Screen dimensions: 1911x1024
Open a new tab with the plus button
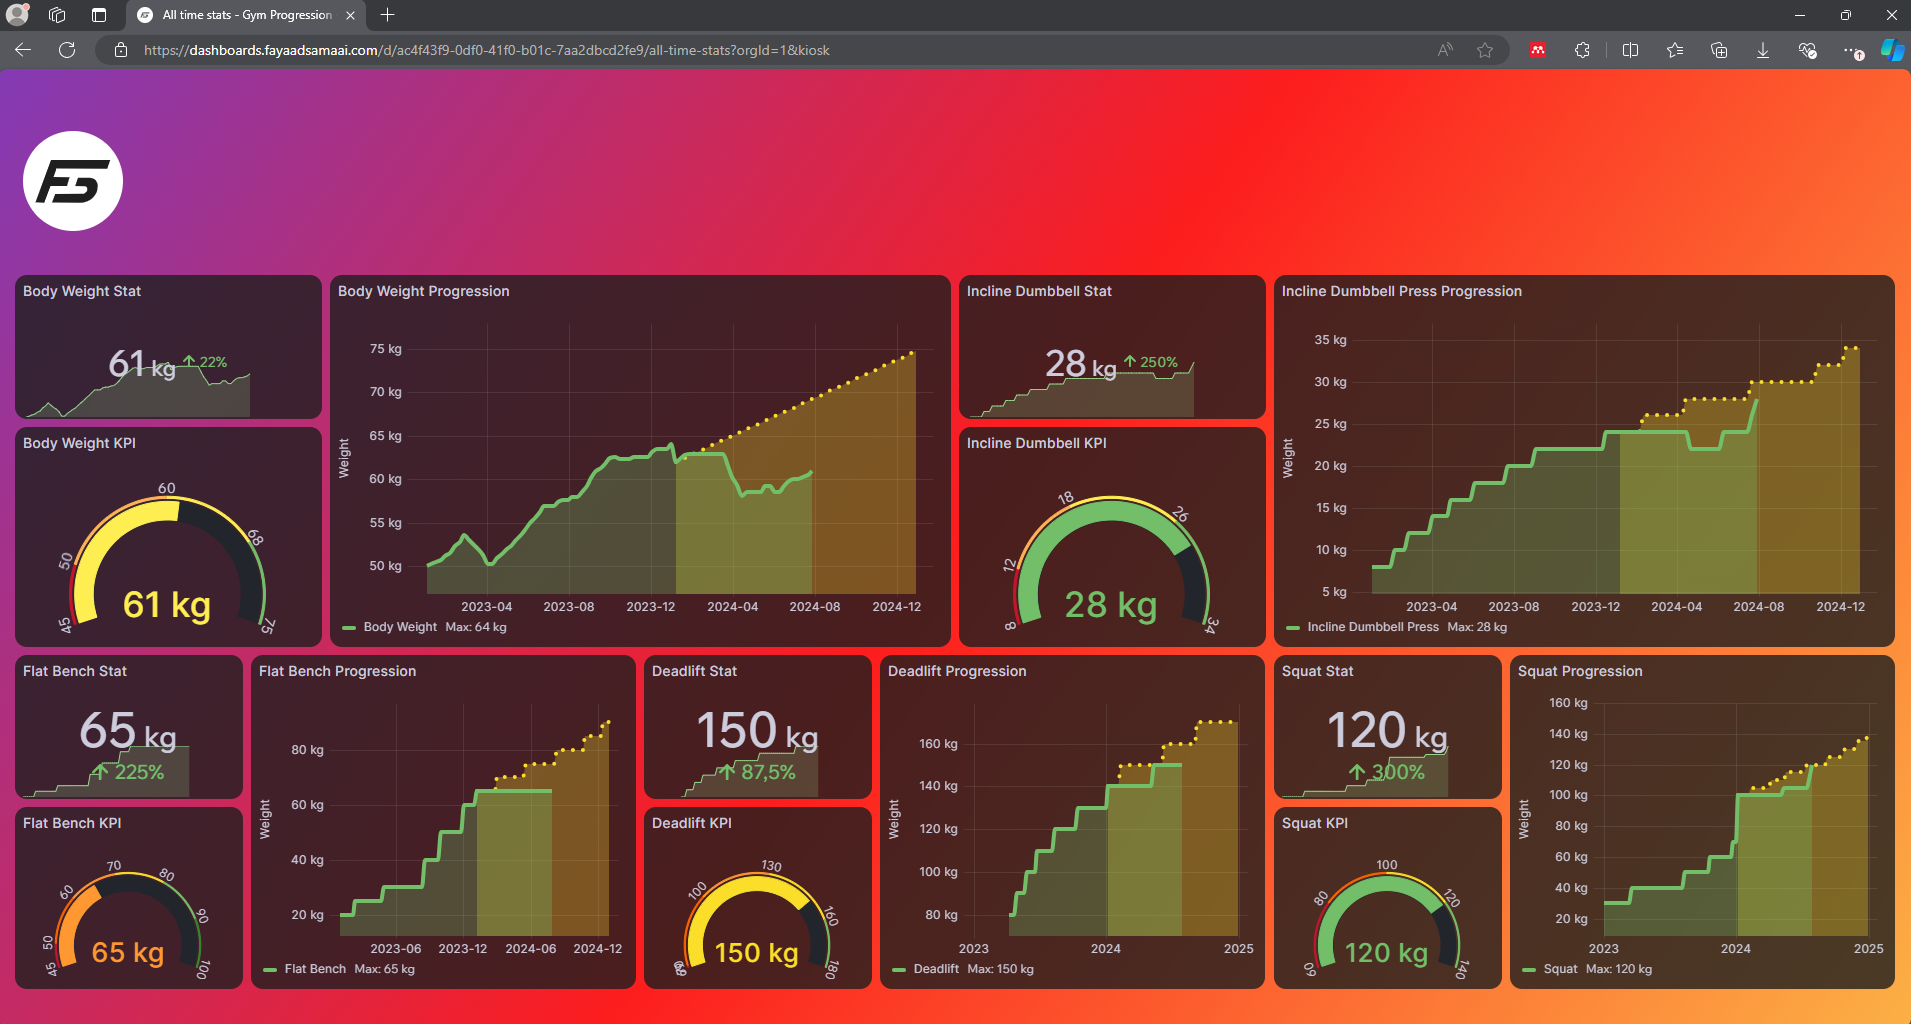[388, 15]
